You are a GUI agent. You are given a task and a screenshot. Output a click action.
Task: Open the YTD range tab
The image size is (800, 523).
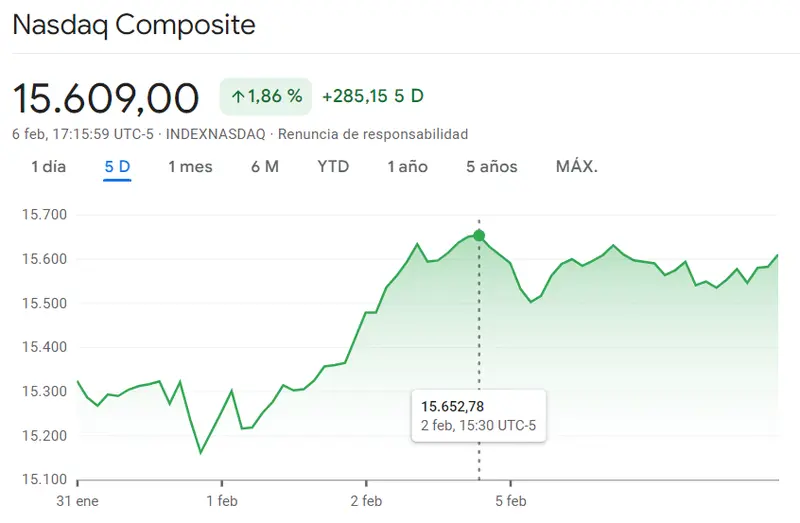tap(333, 167)
